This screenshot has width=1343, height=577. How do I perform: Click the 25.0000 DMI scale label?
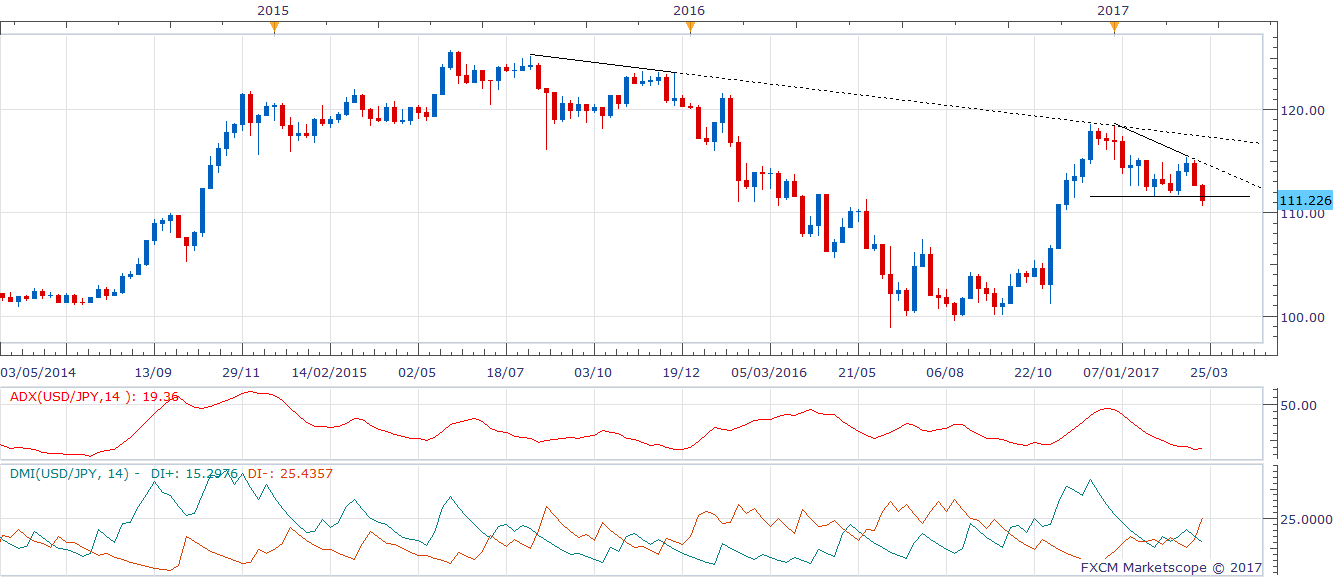click(x=1305, y=520)
